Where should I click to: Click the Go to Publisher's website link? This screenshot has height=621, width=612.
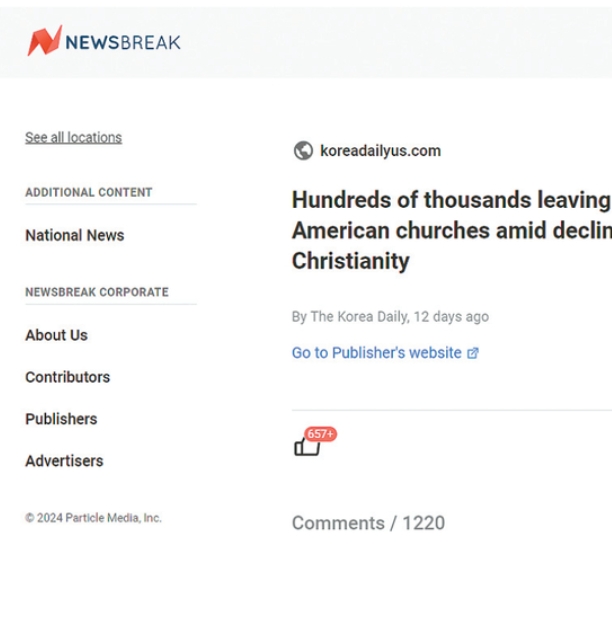click(376, 353)
